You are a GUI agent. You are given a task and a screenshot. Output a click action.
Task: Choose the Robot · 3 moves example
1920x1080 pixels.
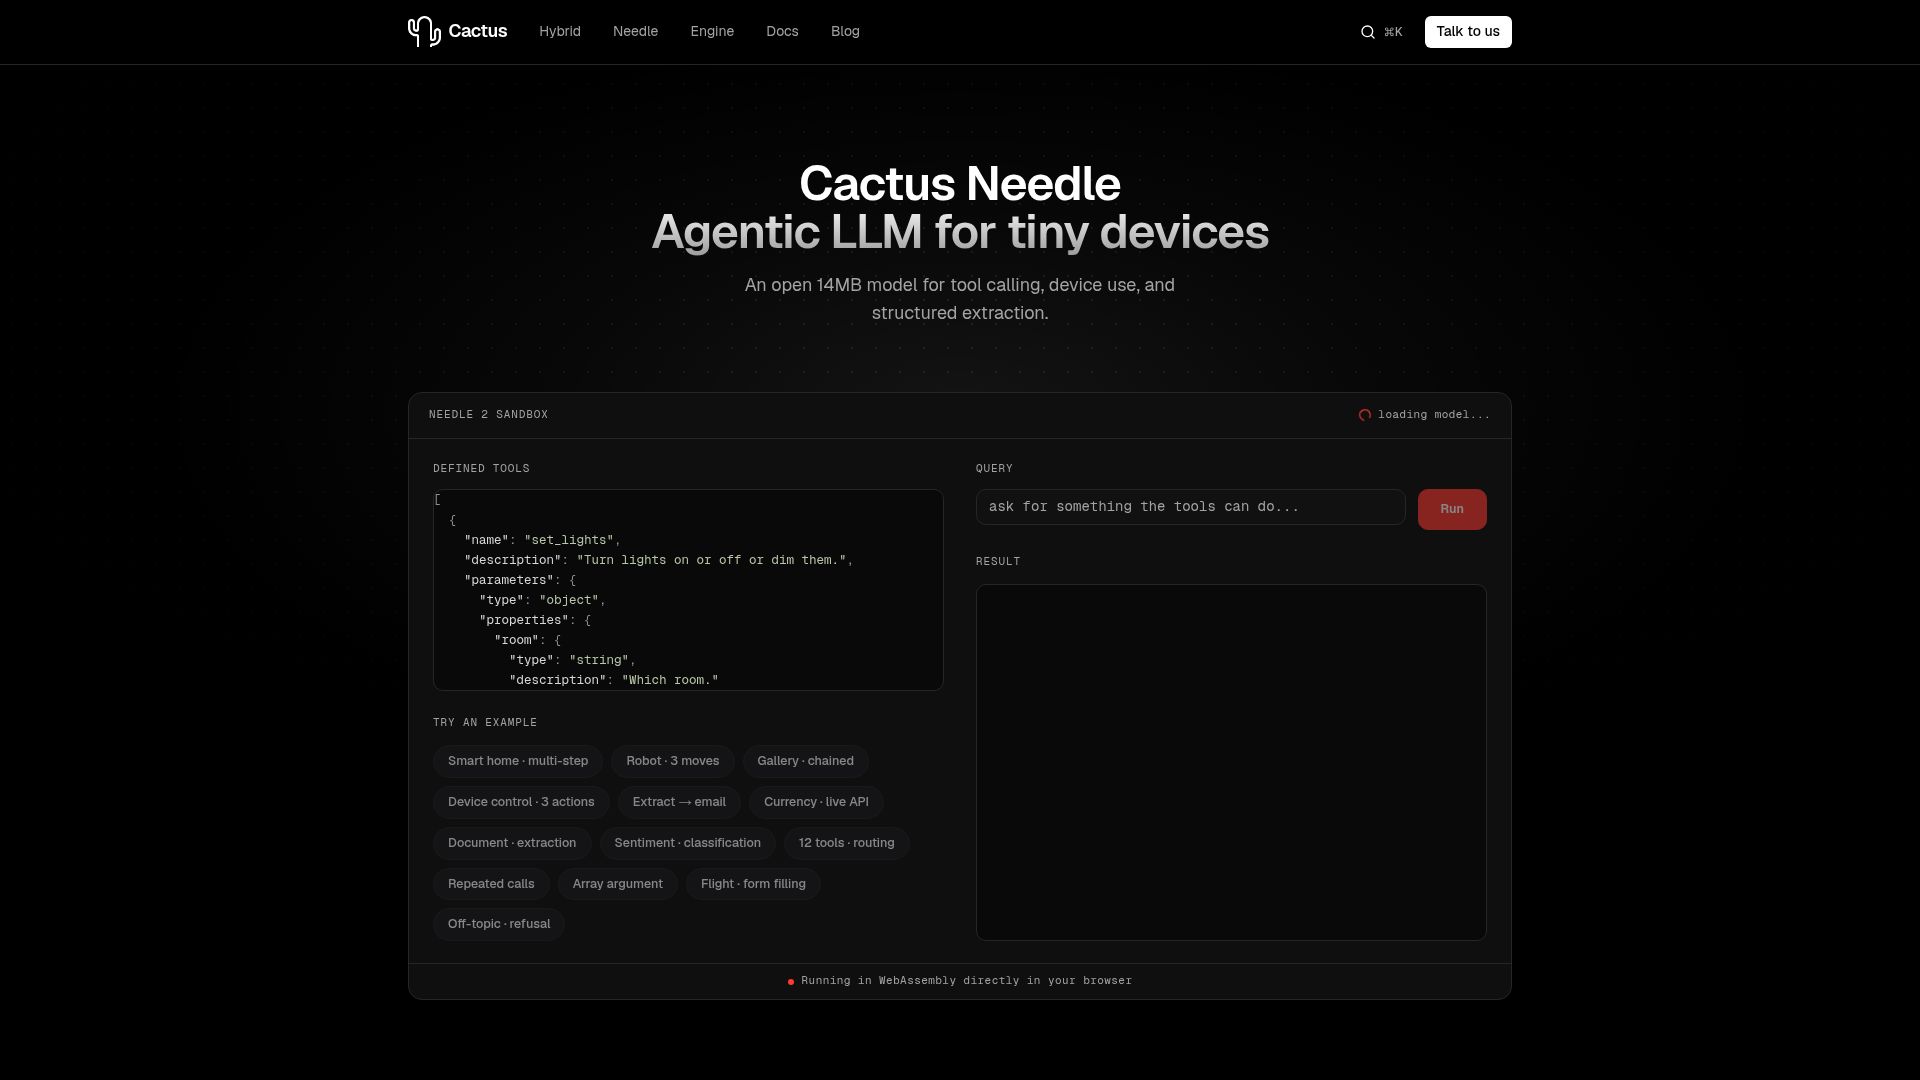point(673,762)
